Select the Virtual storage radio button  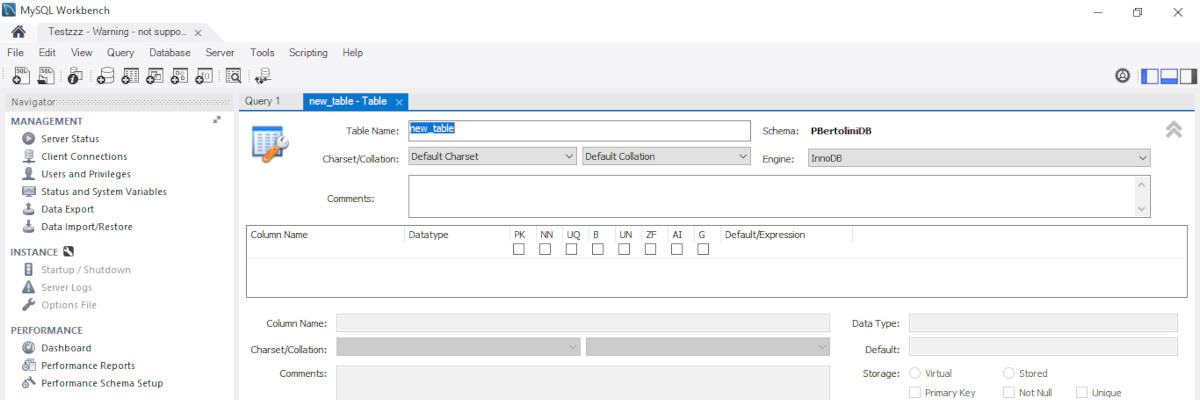point(914,373)
